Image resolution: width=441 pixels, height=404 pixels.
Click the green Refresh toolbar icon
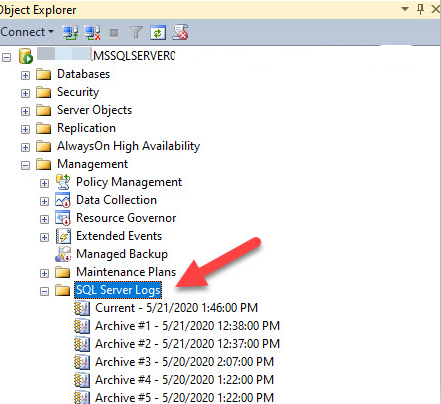[x=158, y=33]
